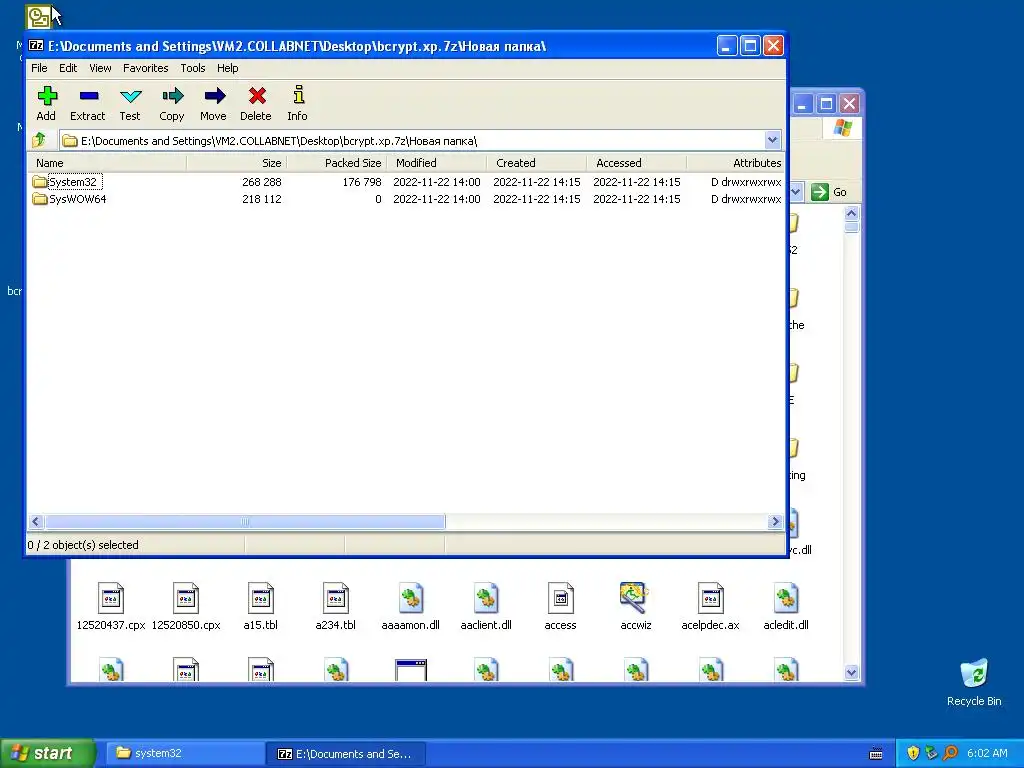Viewport: 1024px width, 768px height.
Task: Open the Tools menu
Action: coord(193,68)
